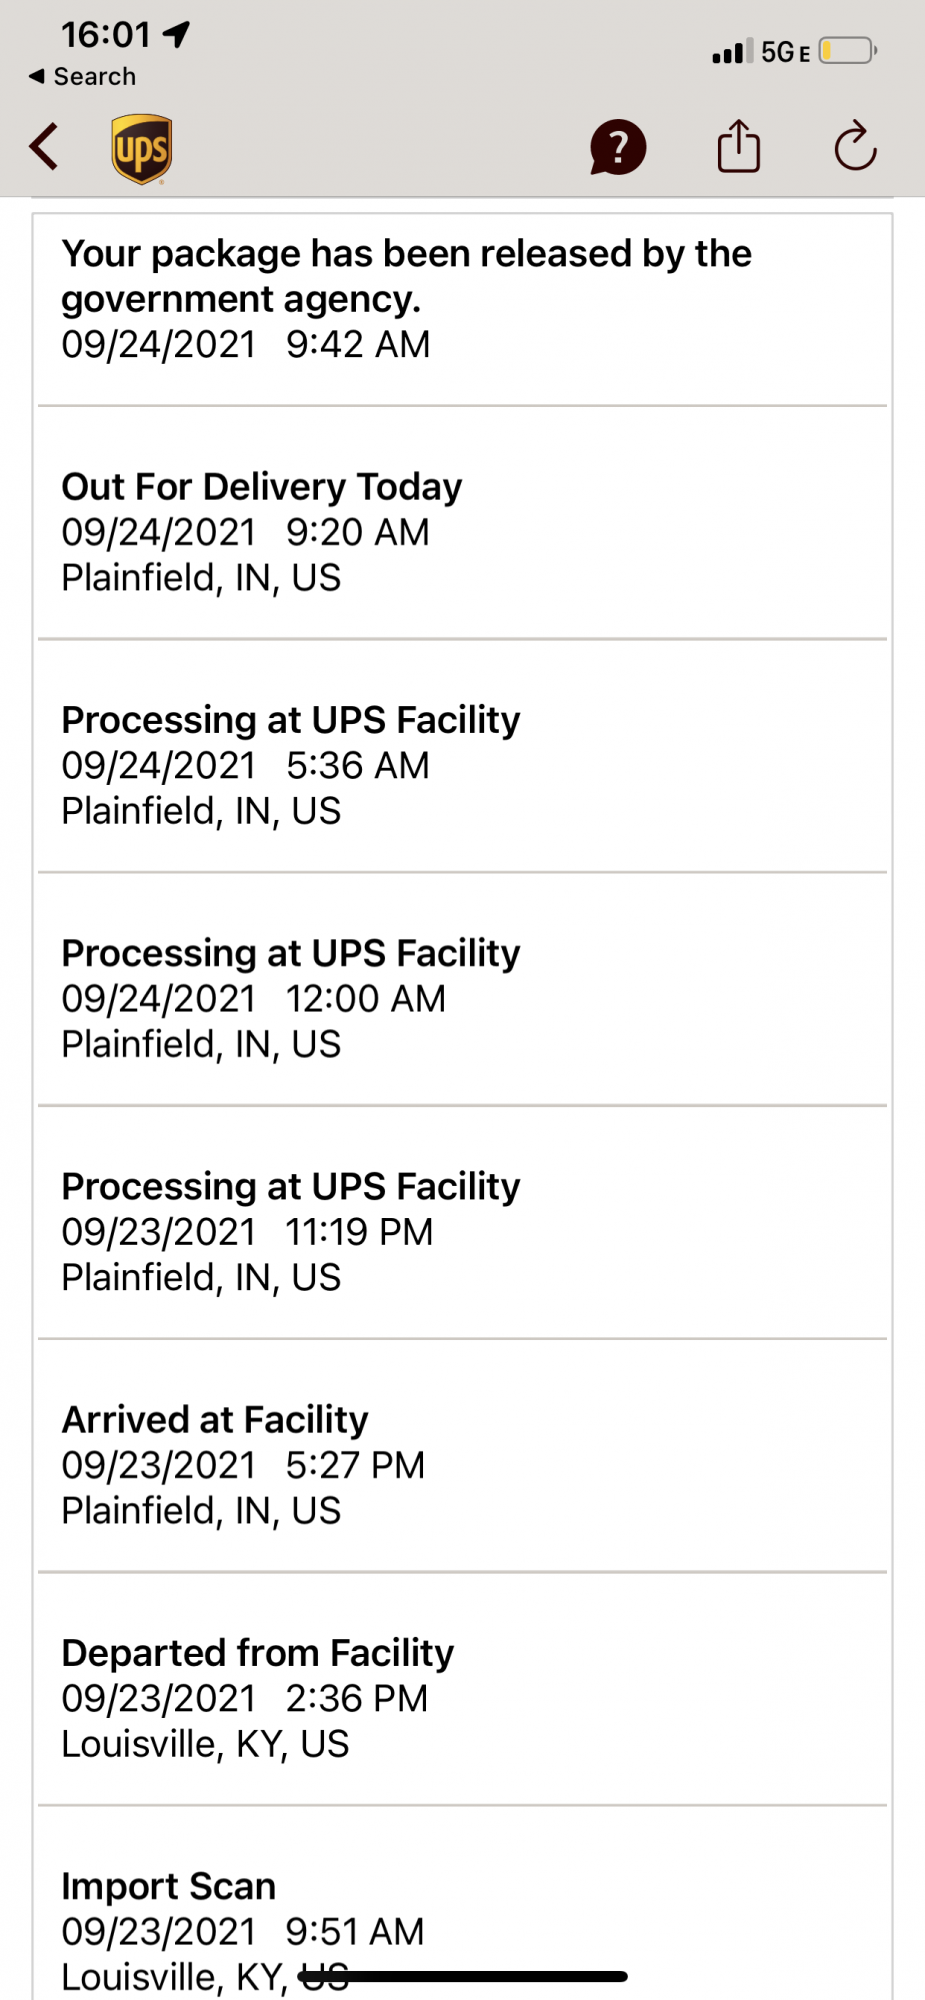The image size is (925, 2000).
Task: Tap the share icon
Action: click(739, 147)
